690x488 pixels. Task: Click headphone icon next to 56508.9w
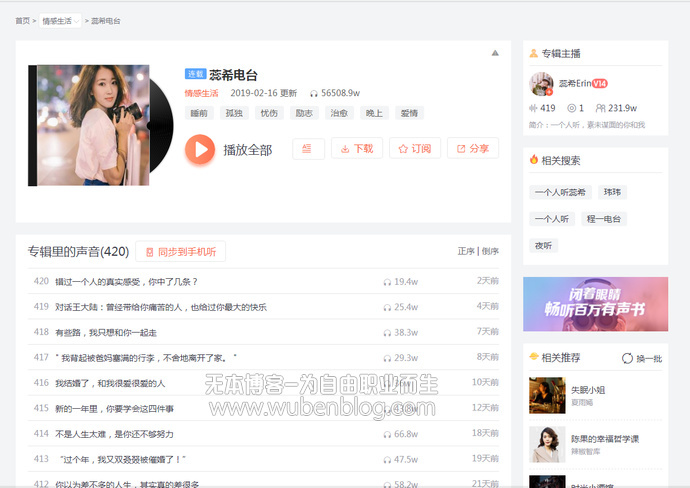point(314,93)
